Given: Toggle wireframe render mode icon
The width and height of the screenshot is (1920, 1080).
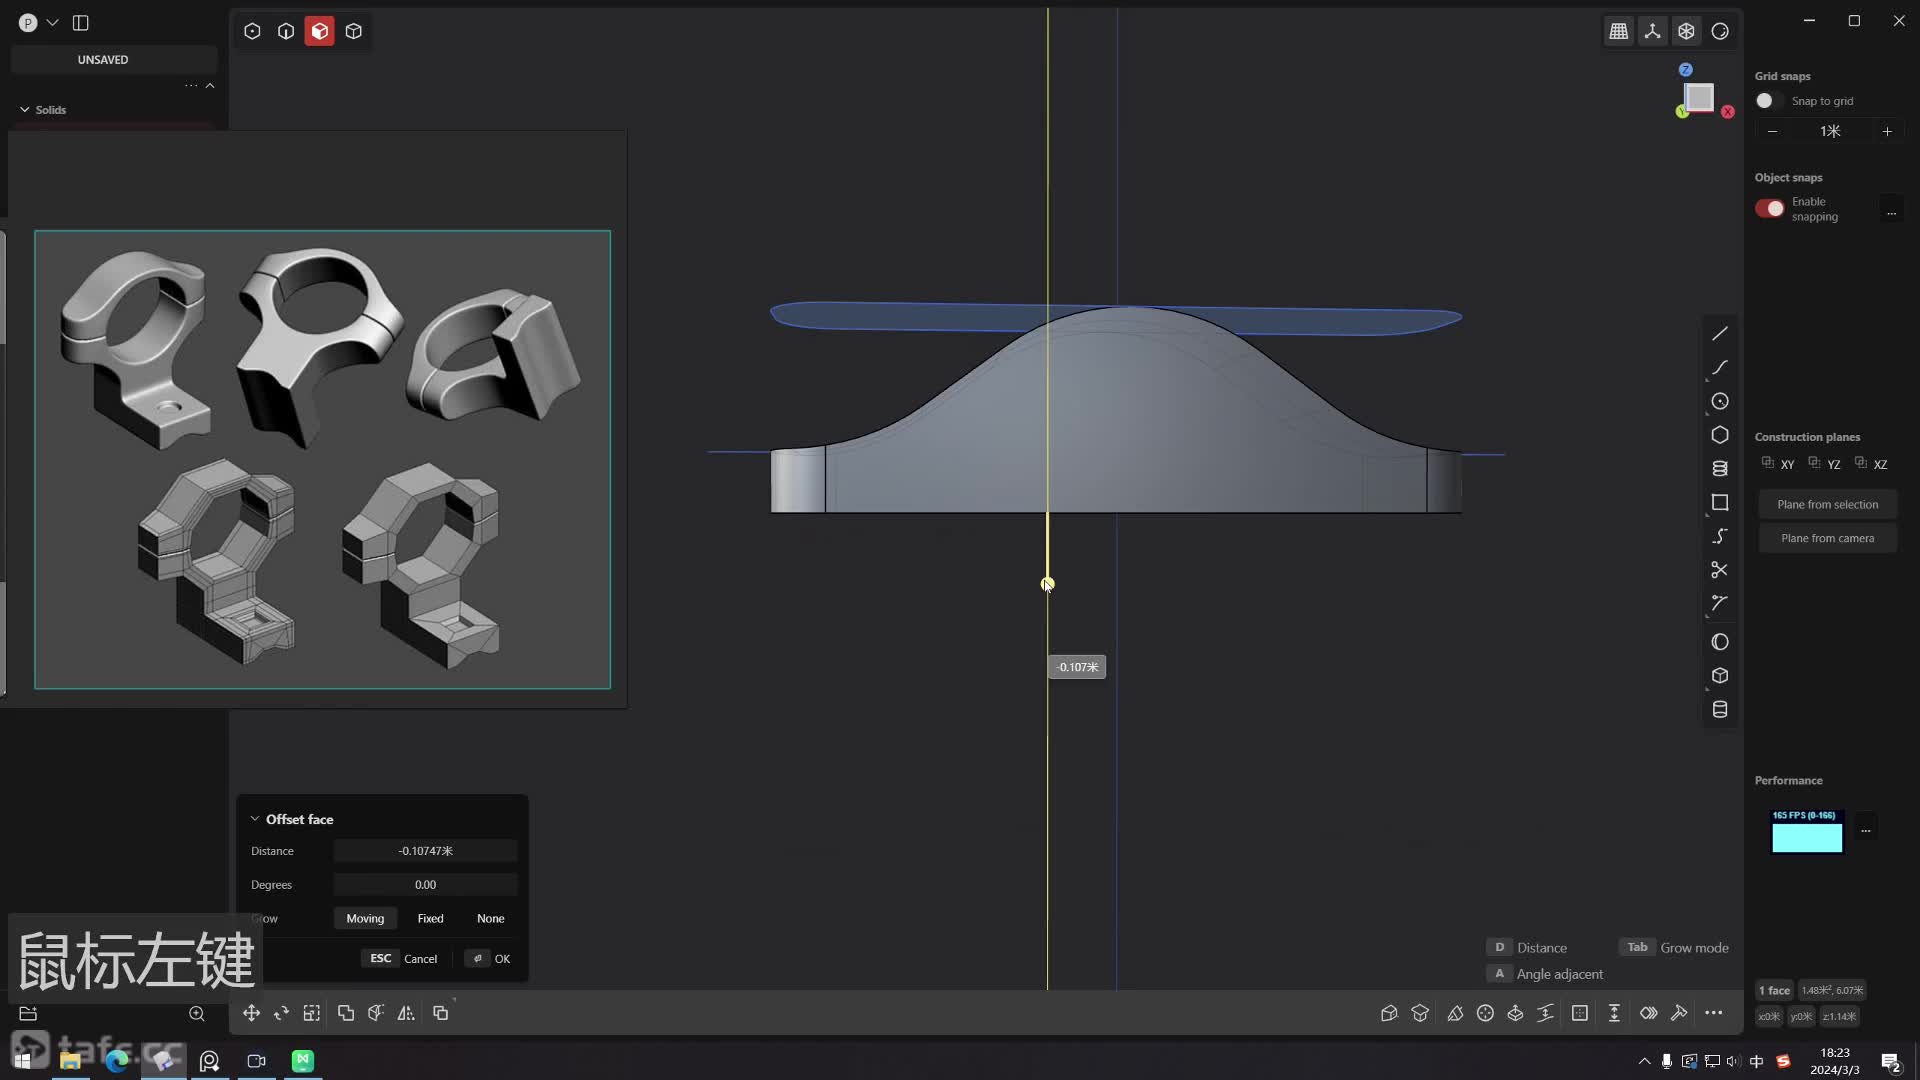Looking at the screenshot, I should click(x=1687, y=31).
